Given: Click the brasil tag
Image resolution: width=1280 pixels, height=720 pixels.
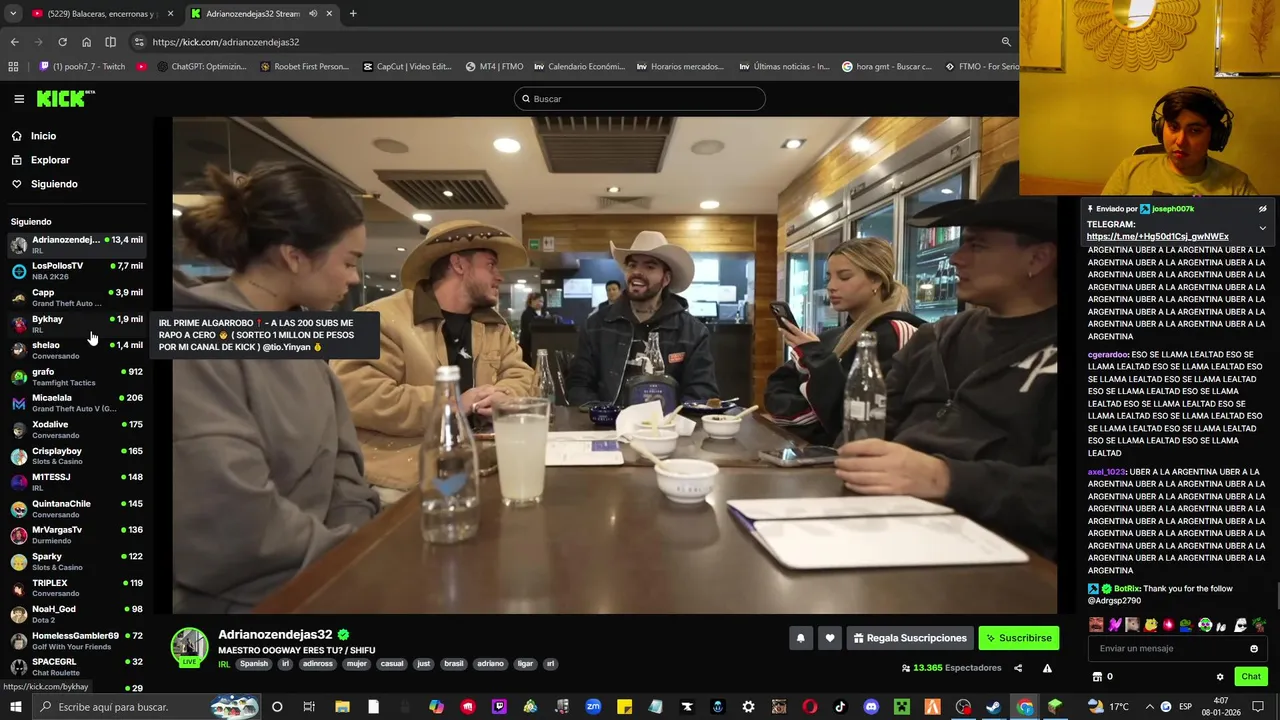Looking at the screenshot, I should click(454, 664).
